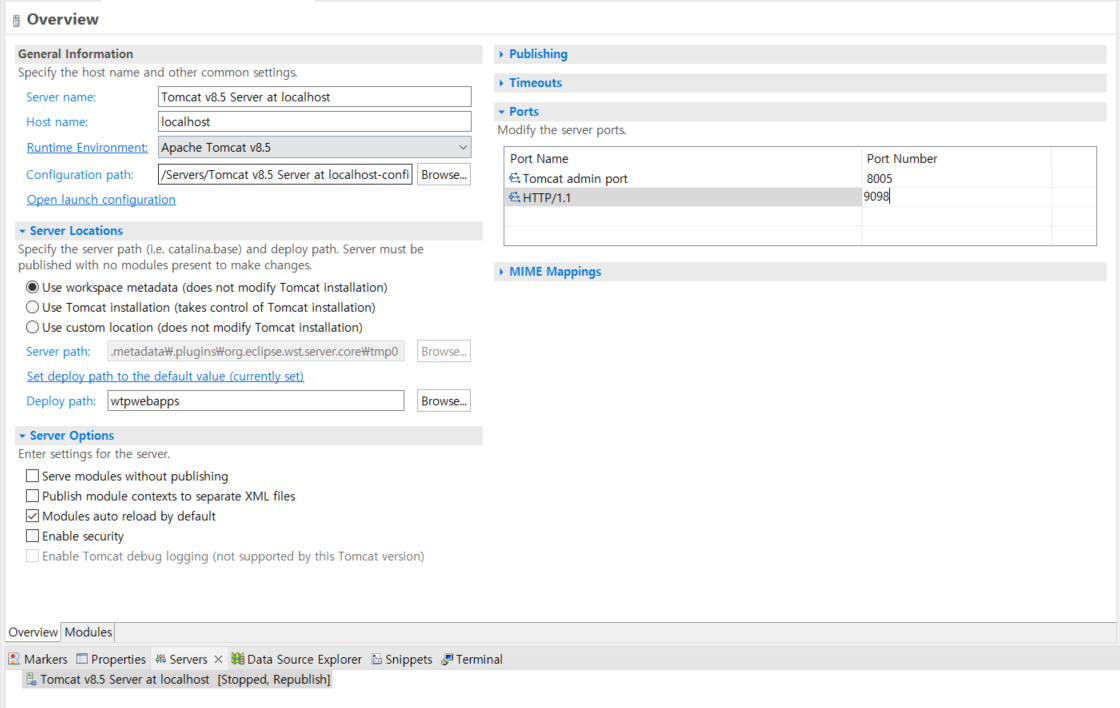Close the Servers view tab
The height and width of the screenshot is (708, 1120).
(x=219, y=659)
